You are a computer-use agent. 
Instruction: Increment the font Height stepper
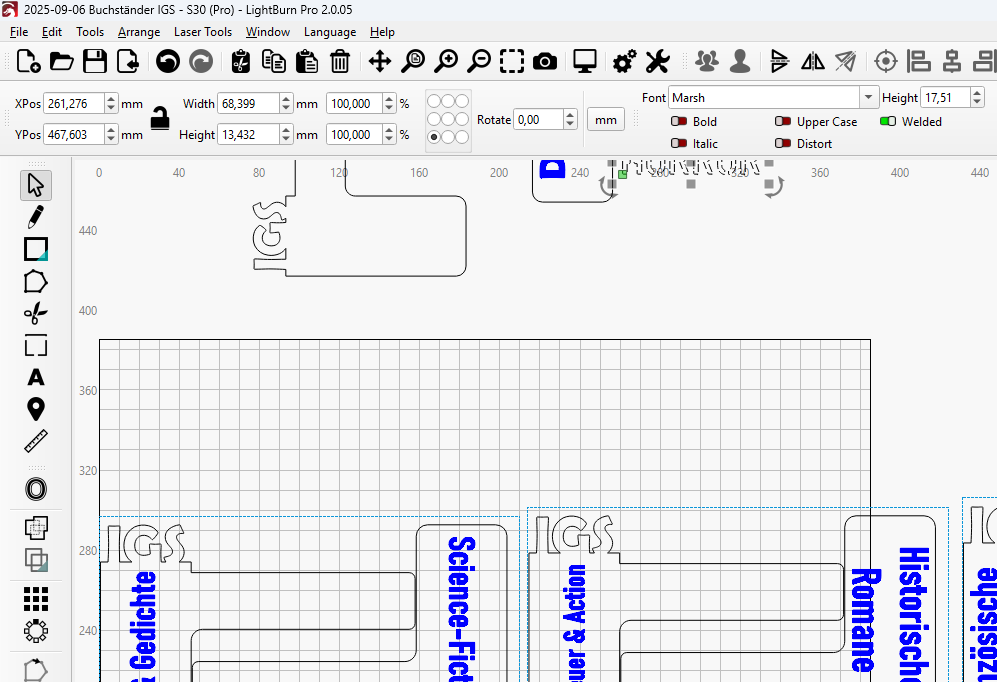(977, 93)
